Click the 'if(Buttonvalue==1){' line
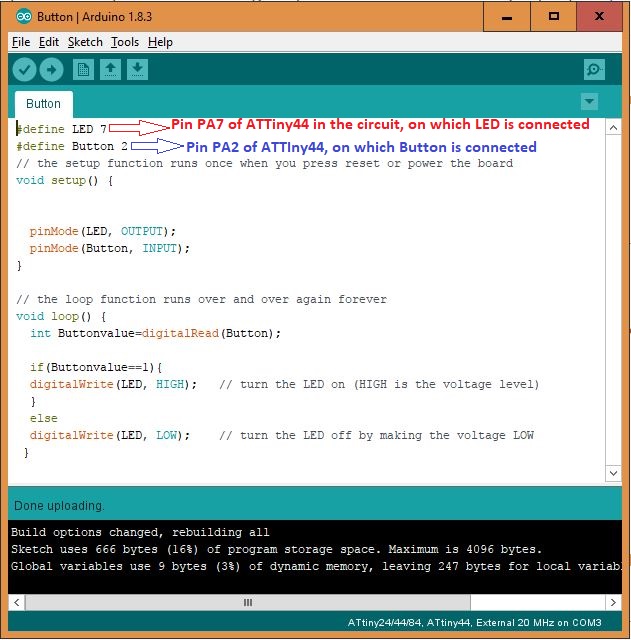Viewport: 631px width, 640px height. tap(96, 367)
